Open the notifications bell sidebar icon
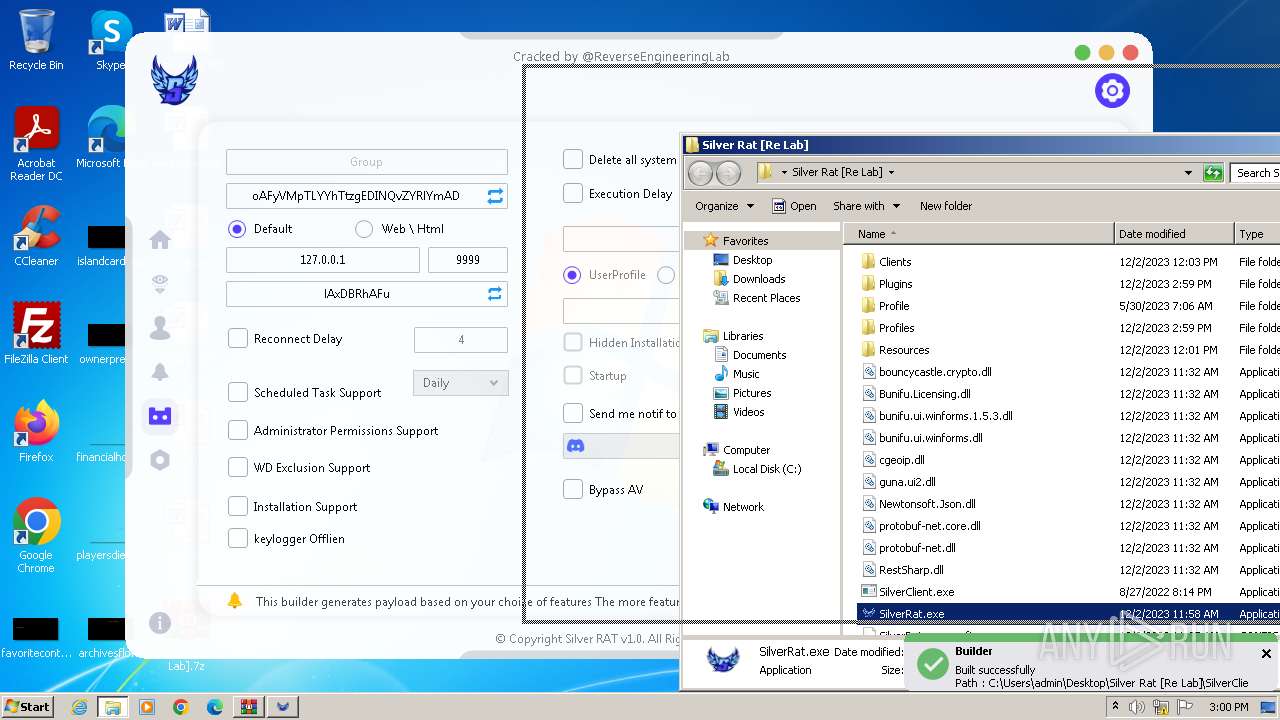 160,372
